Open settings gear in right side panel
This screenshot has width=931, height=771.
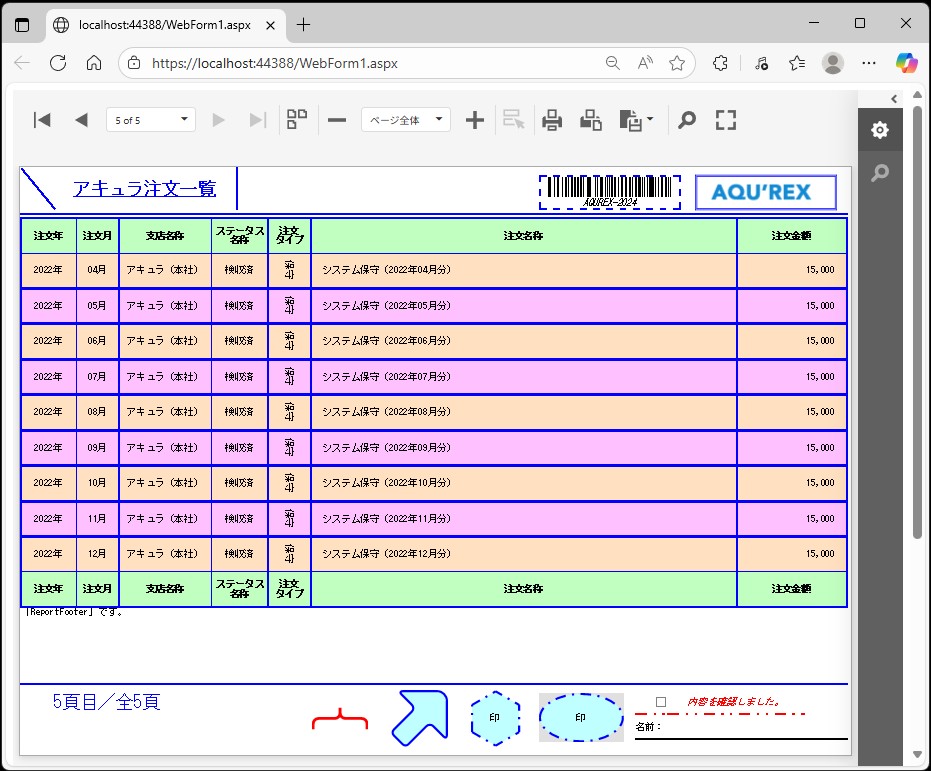pyautogui.click(x=879, y=130)
